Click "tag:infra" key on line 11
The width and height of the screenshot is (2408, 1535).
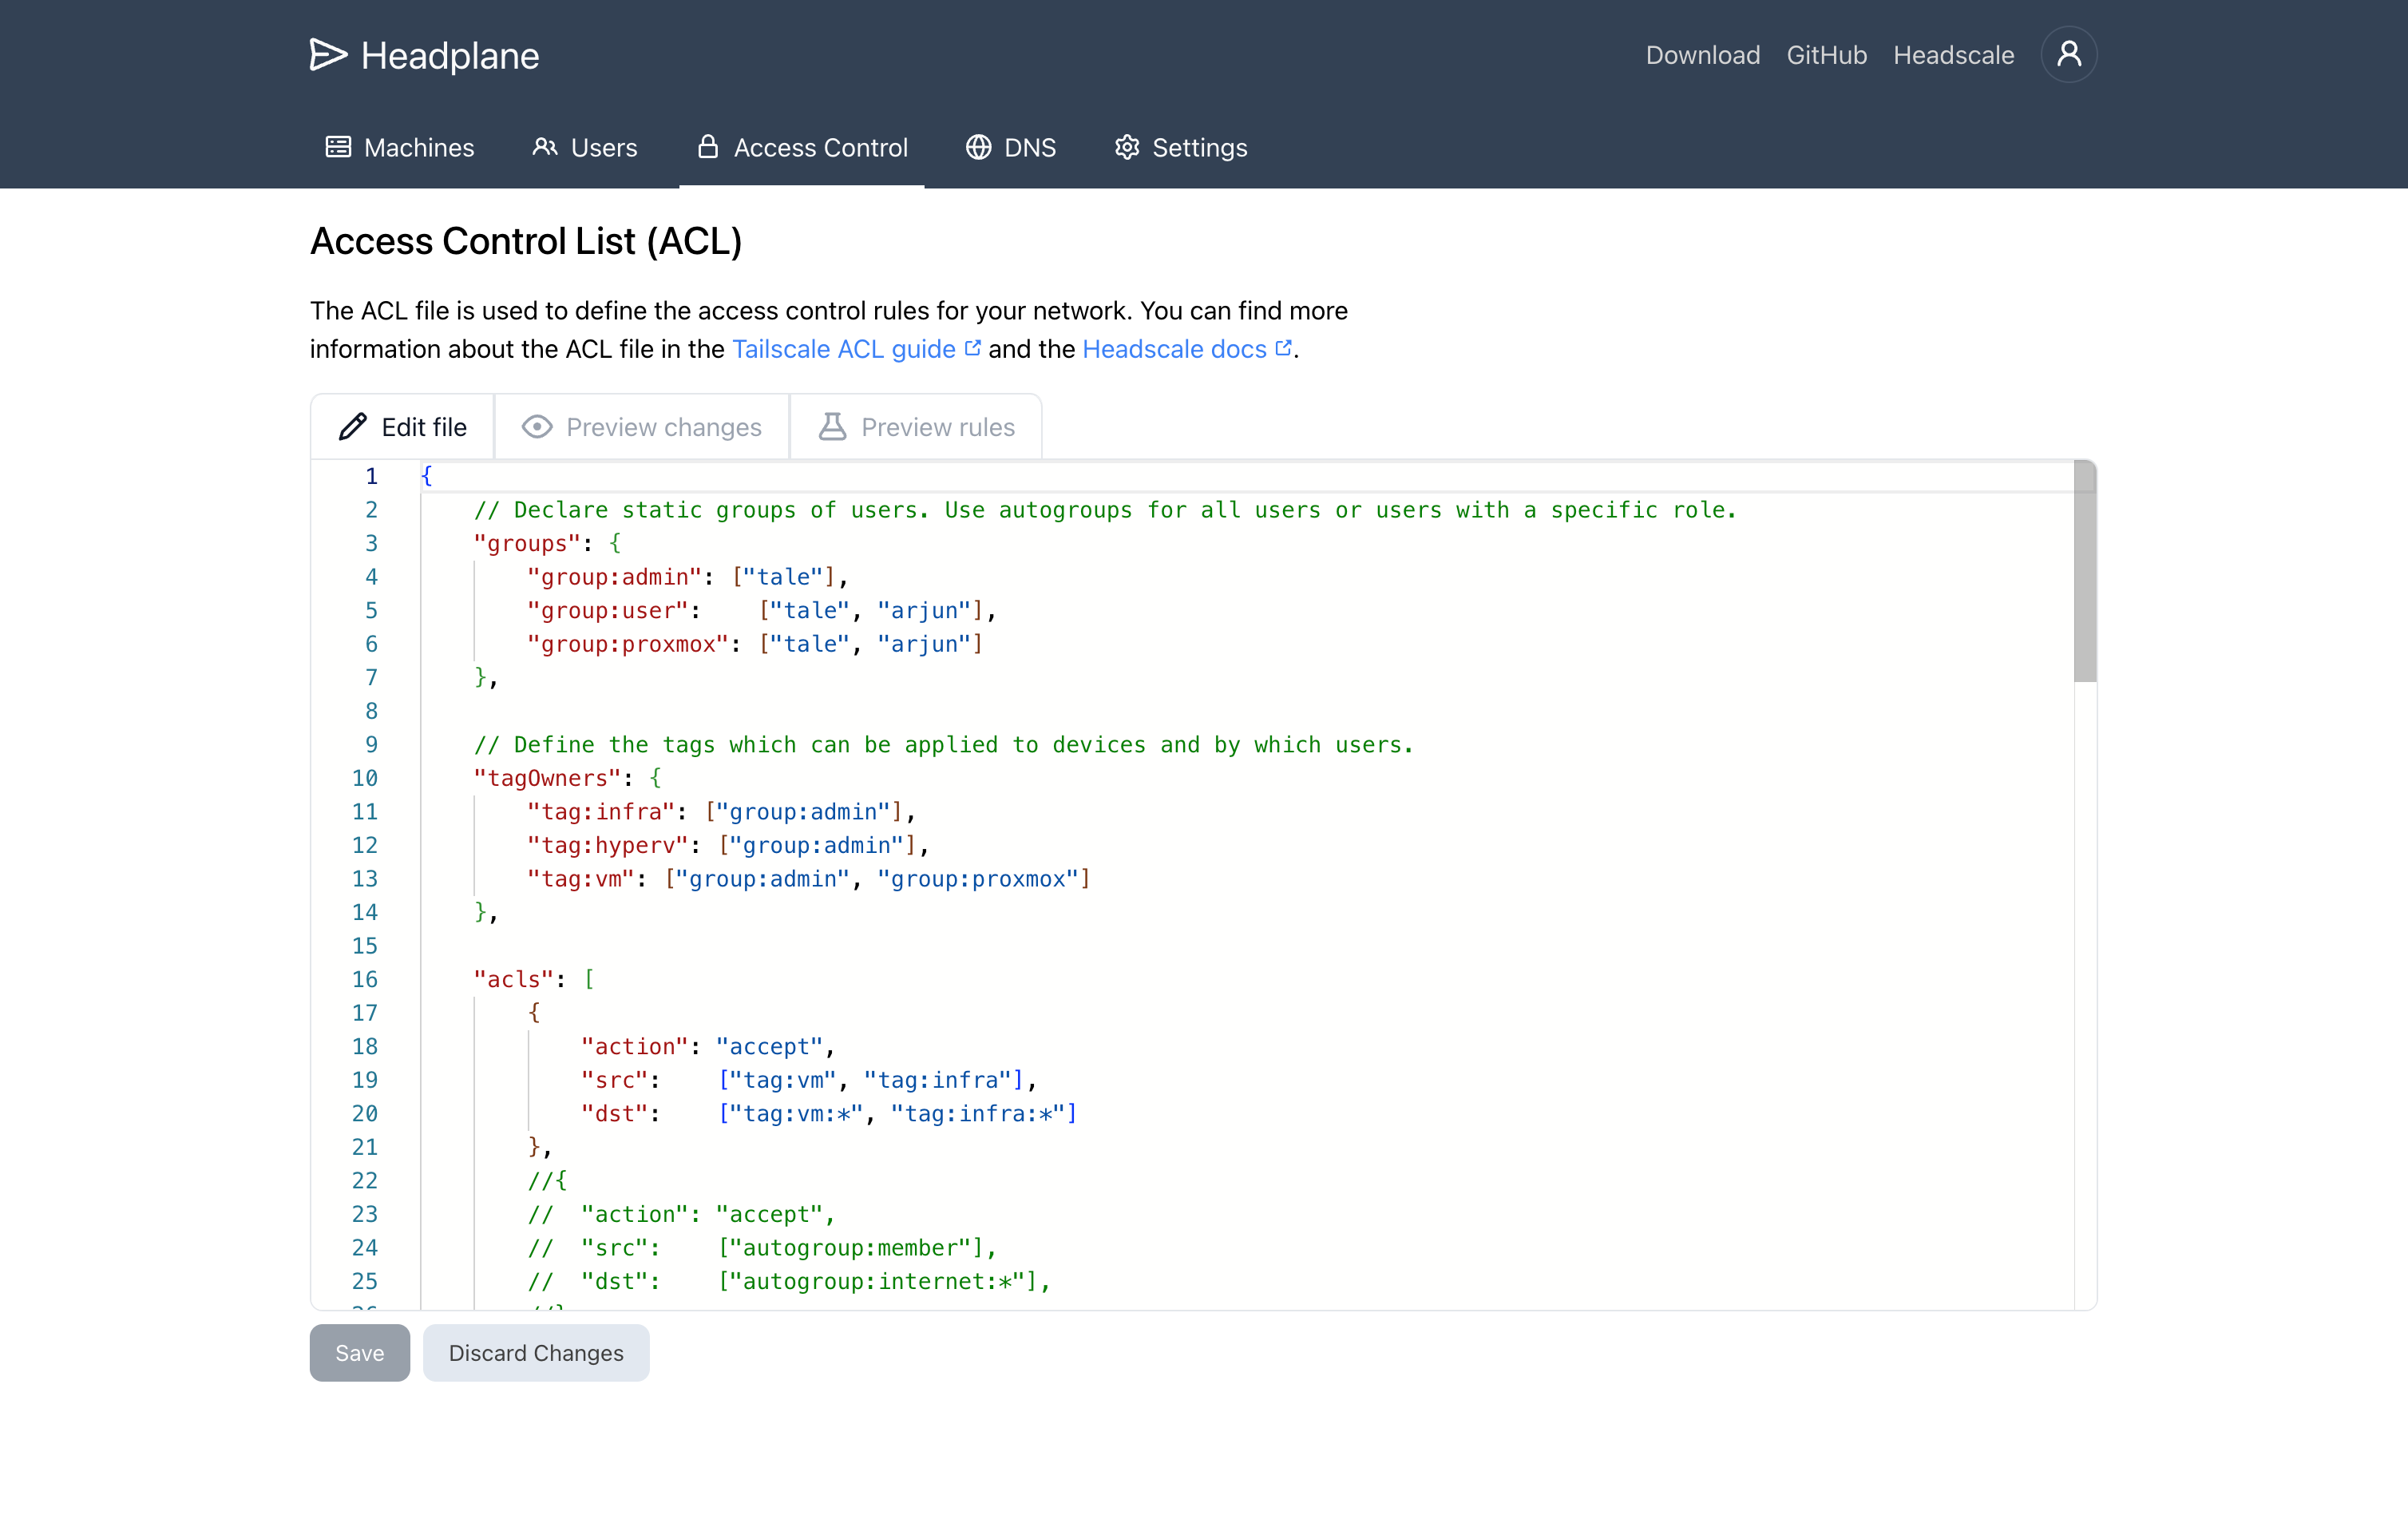click(601, 812)
